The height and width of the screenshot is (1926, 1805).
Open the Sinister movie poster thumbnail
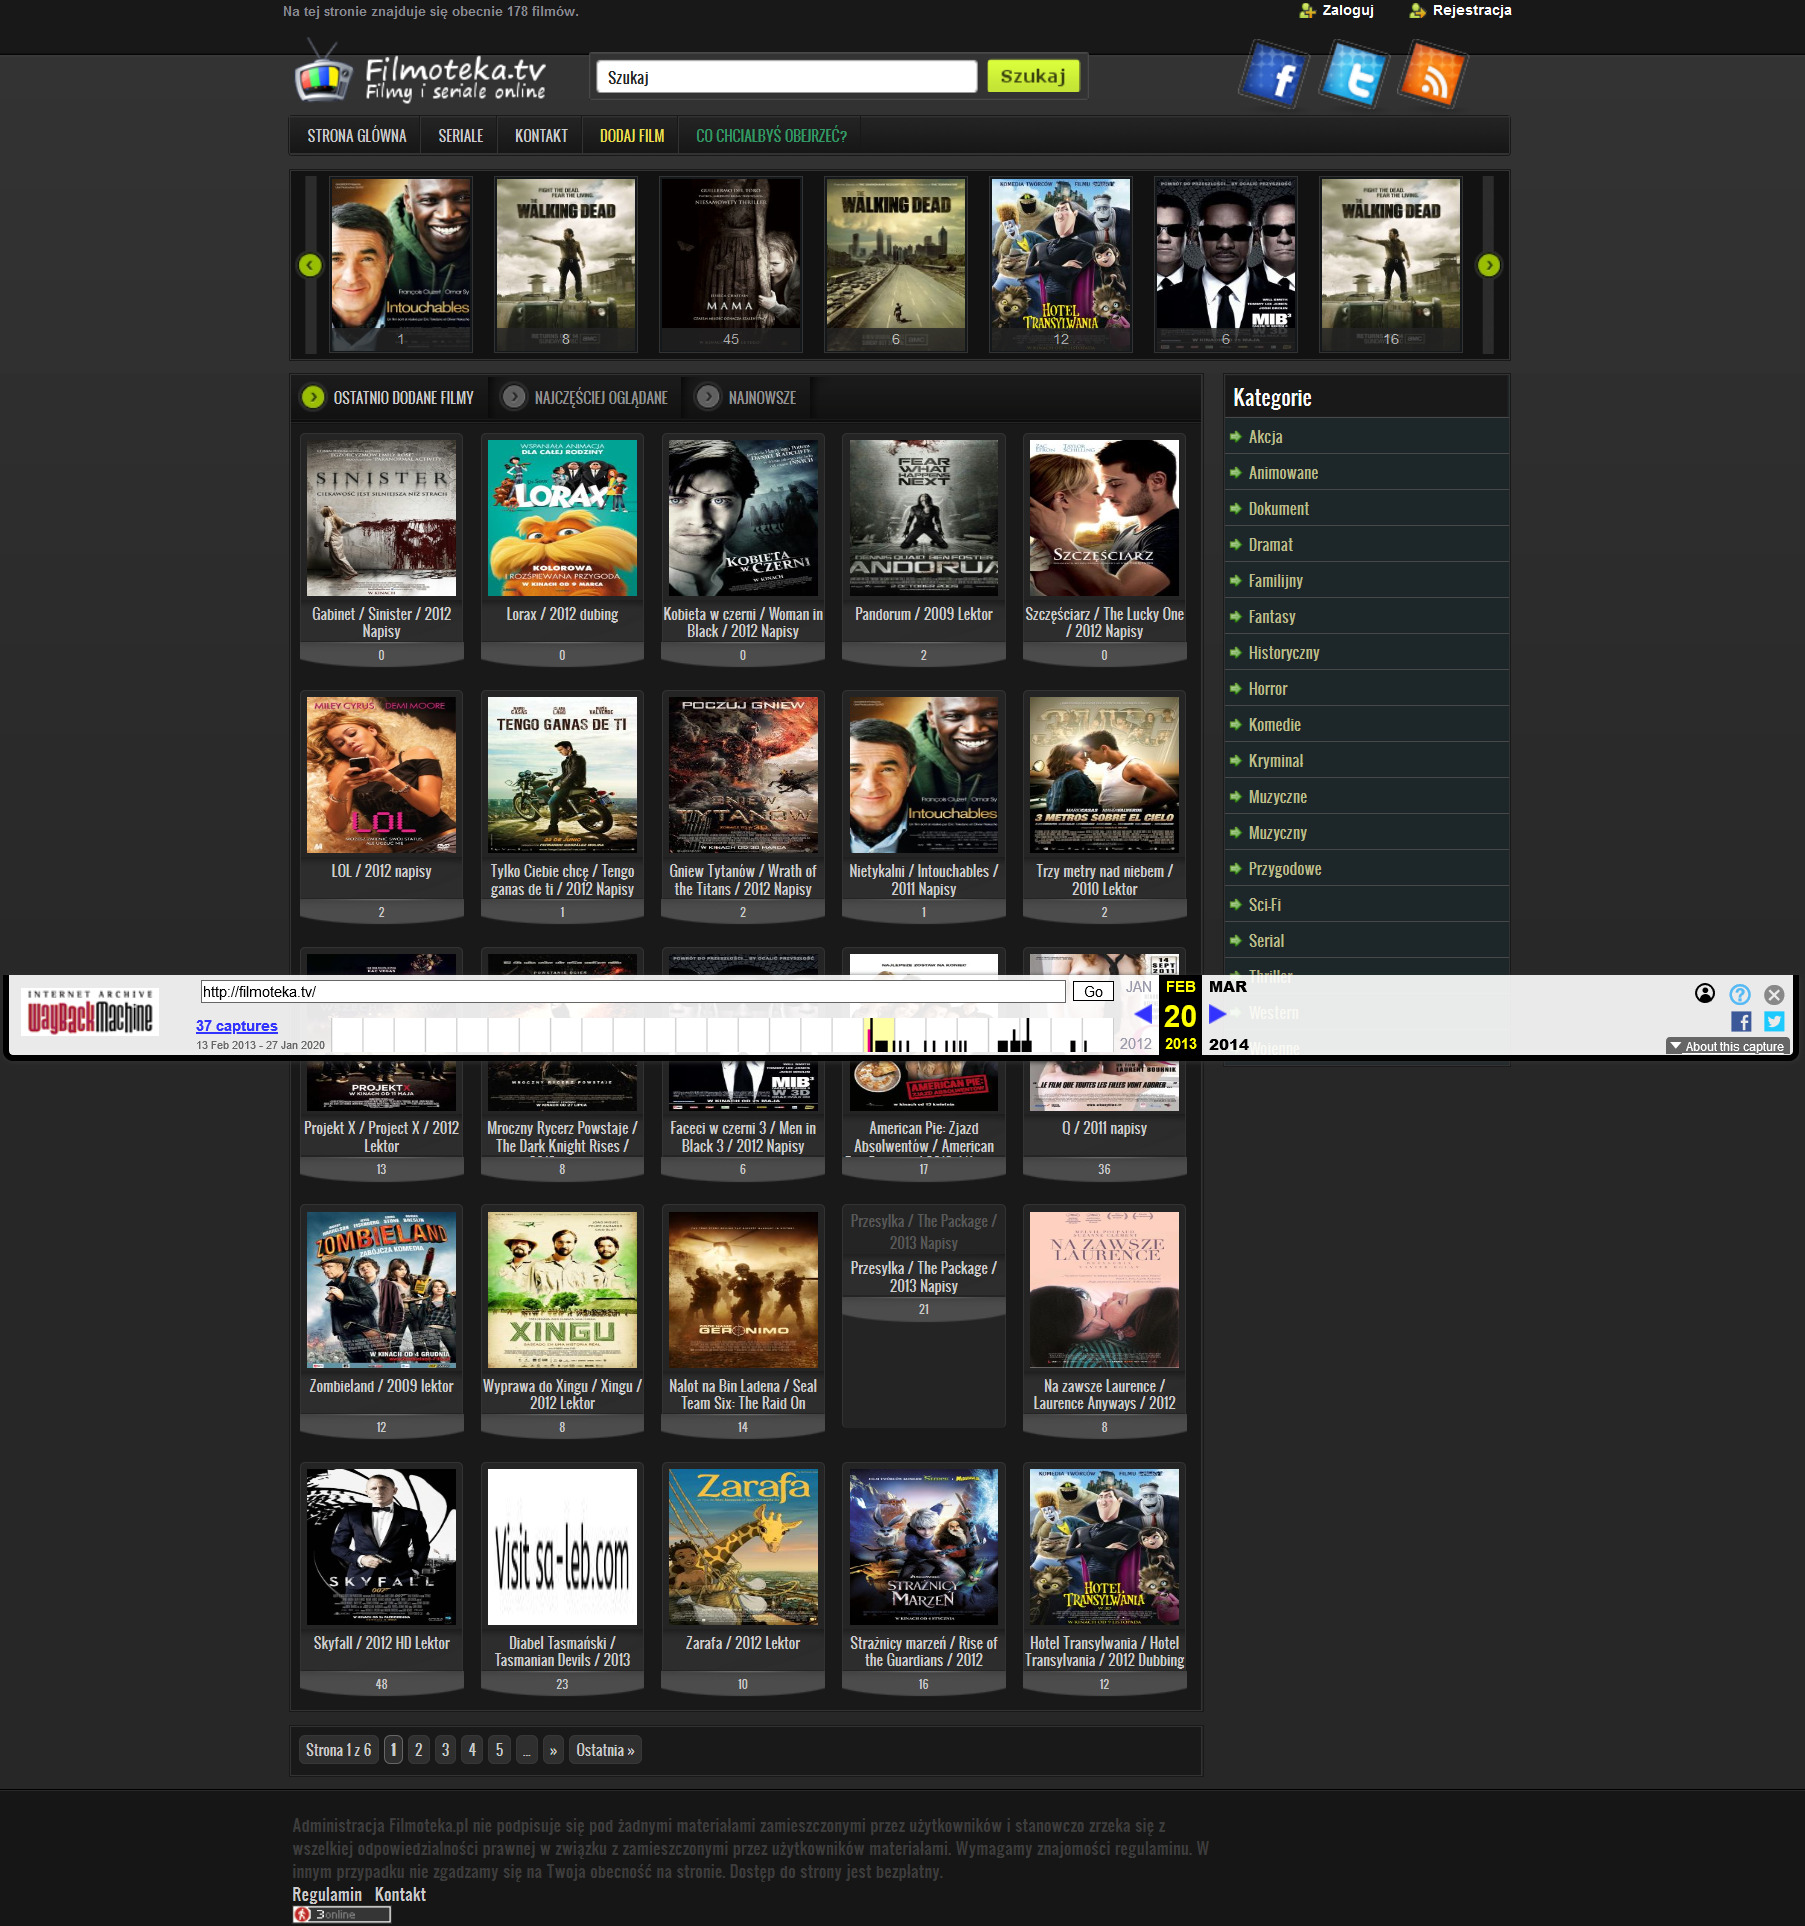[381, 518]
